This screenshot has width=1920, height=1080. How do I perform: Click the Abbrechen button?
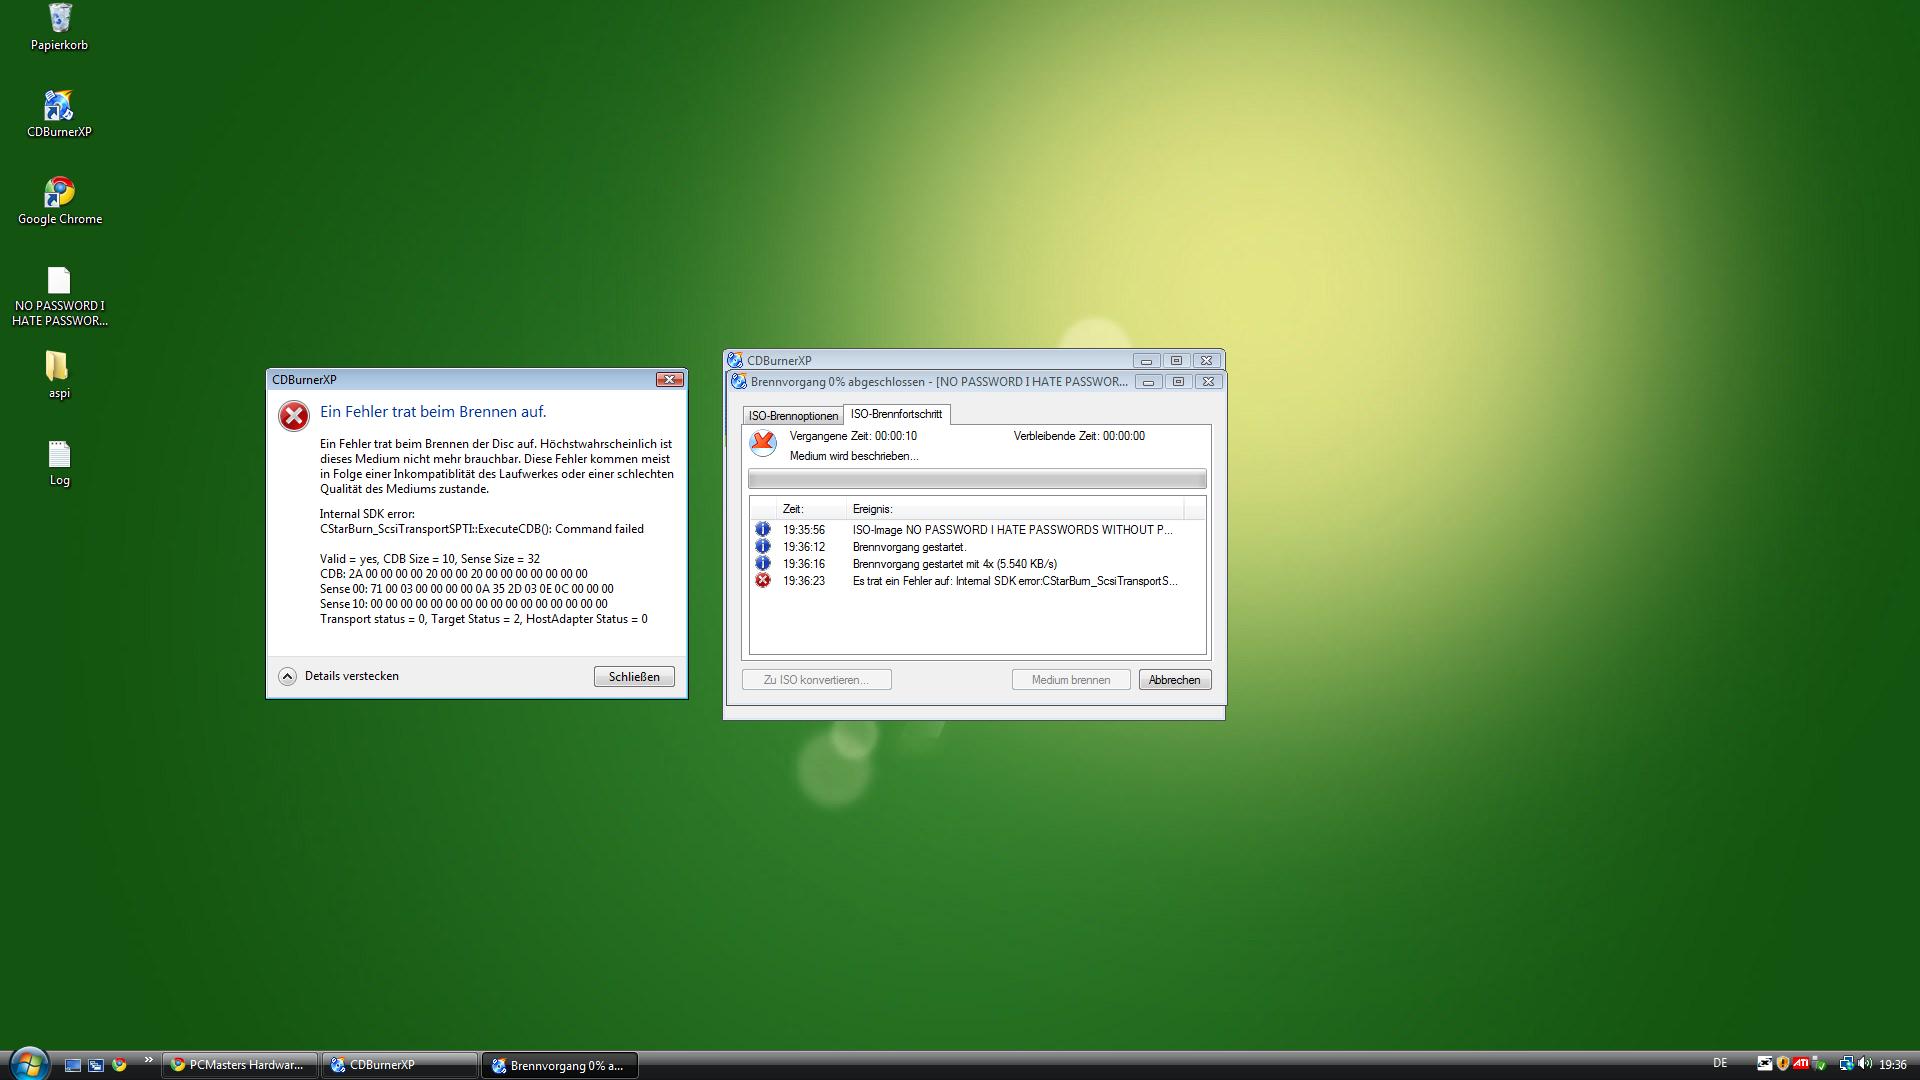coord(1175,680)
